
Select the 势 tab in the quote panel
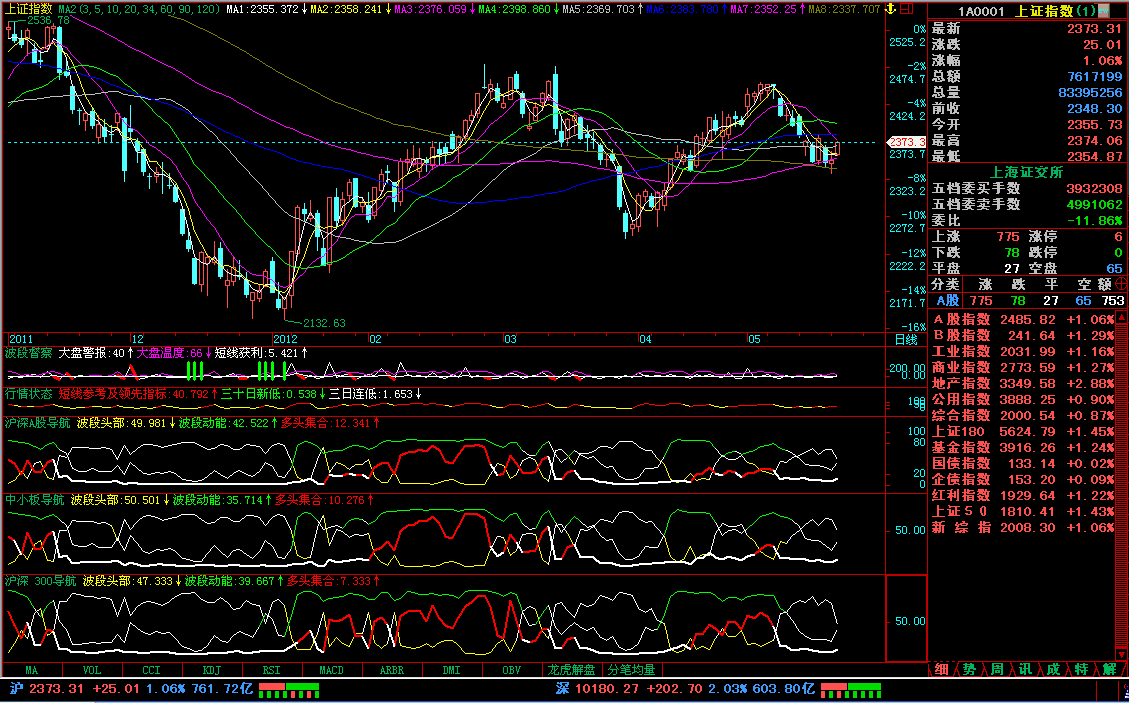(969, 670)
